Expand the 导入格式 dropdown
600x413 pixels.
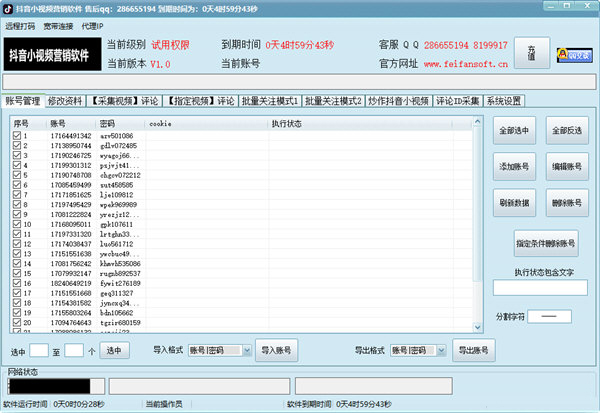[247, 350]
